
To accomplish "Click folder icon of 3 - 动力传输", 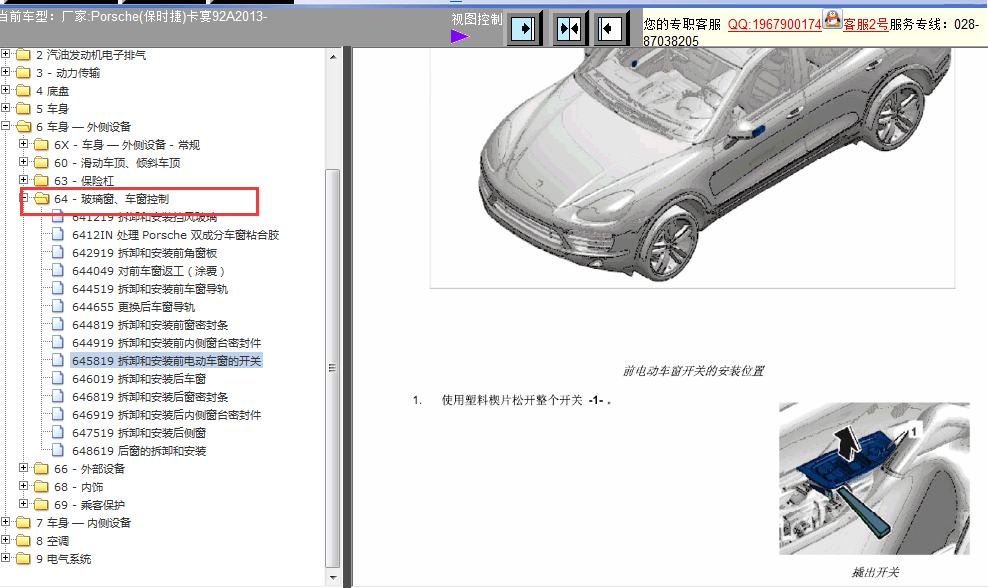I will click(23, 72).
